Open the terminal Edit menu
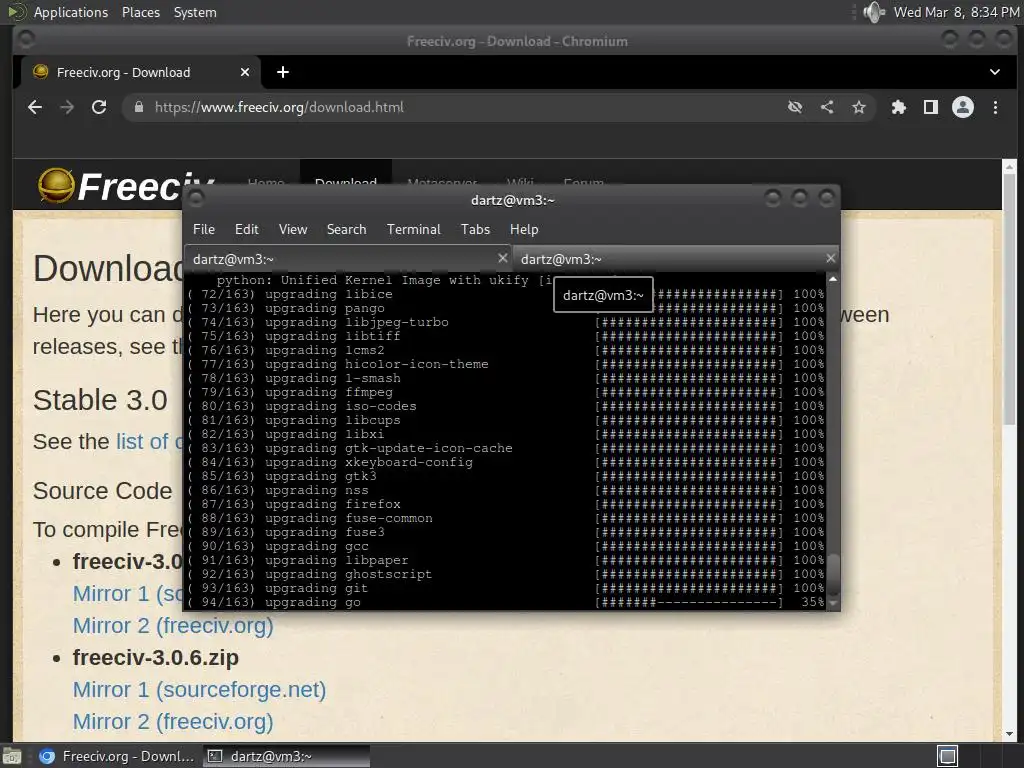 click(247, 229)
